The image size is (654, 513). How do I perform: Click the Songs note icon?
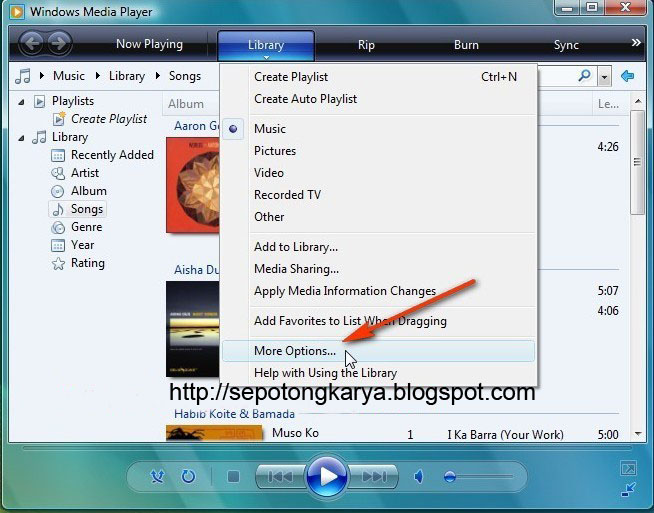58,209
